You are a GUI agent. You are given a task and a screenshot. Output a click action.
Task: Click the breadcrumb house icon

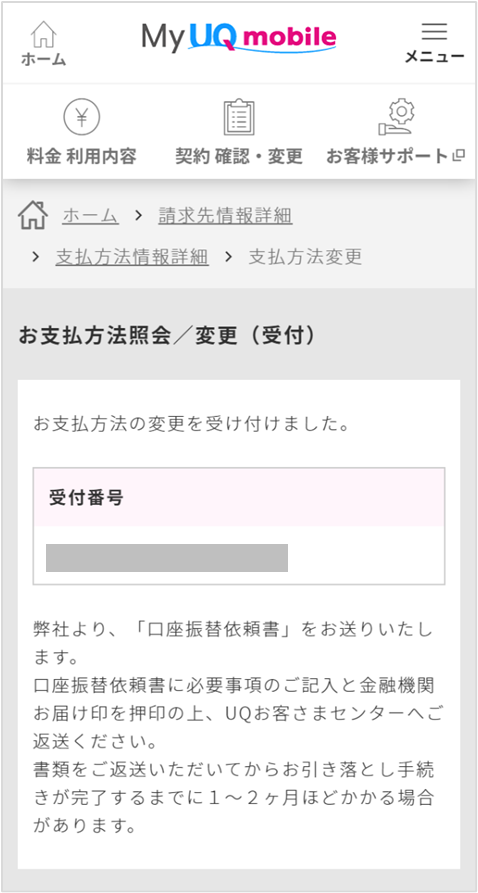(32, 216)
